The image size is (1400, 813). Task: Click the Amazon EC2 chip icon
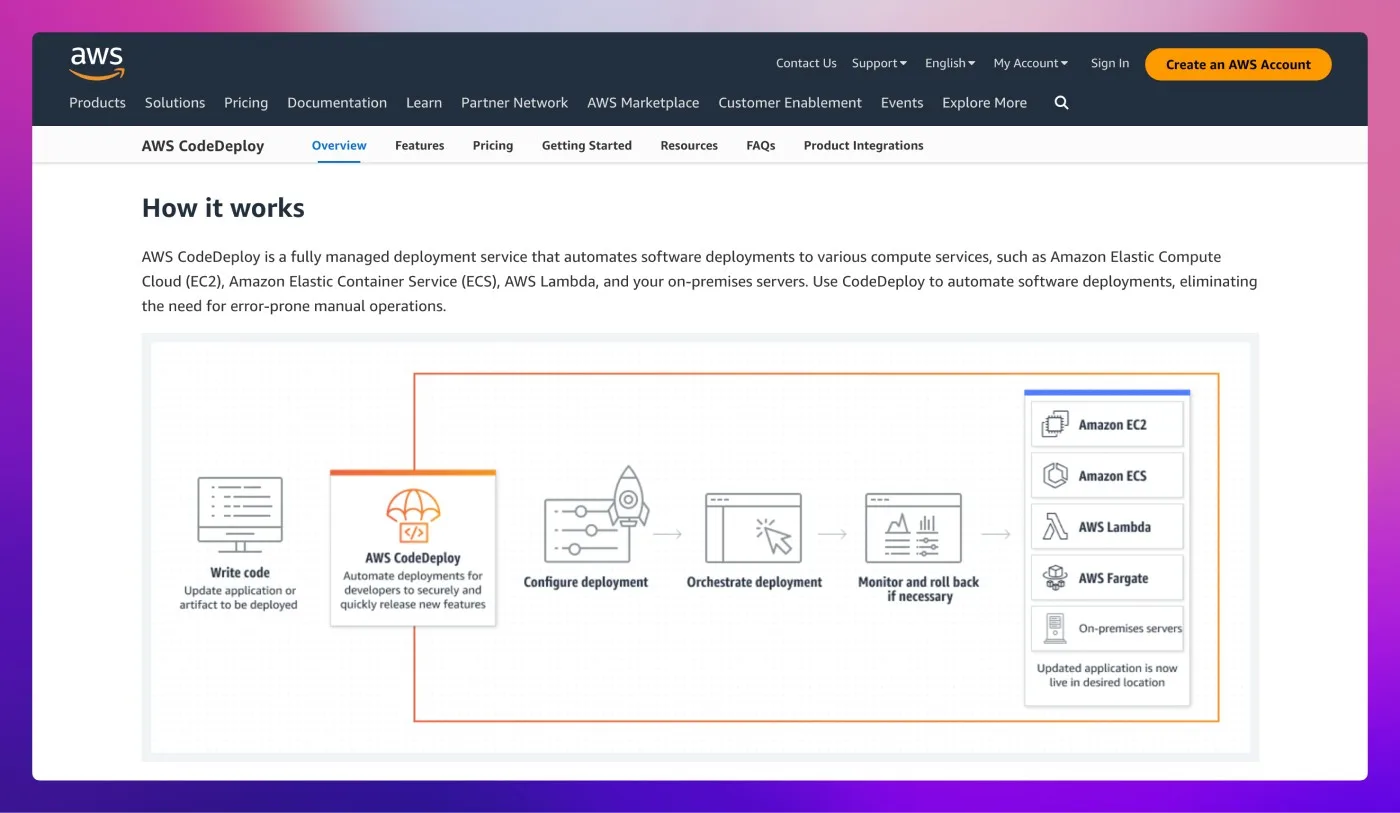click(1055, 425)
